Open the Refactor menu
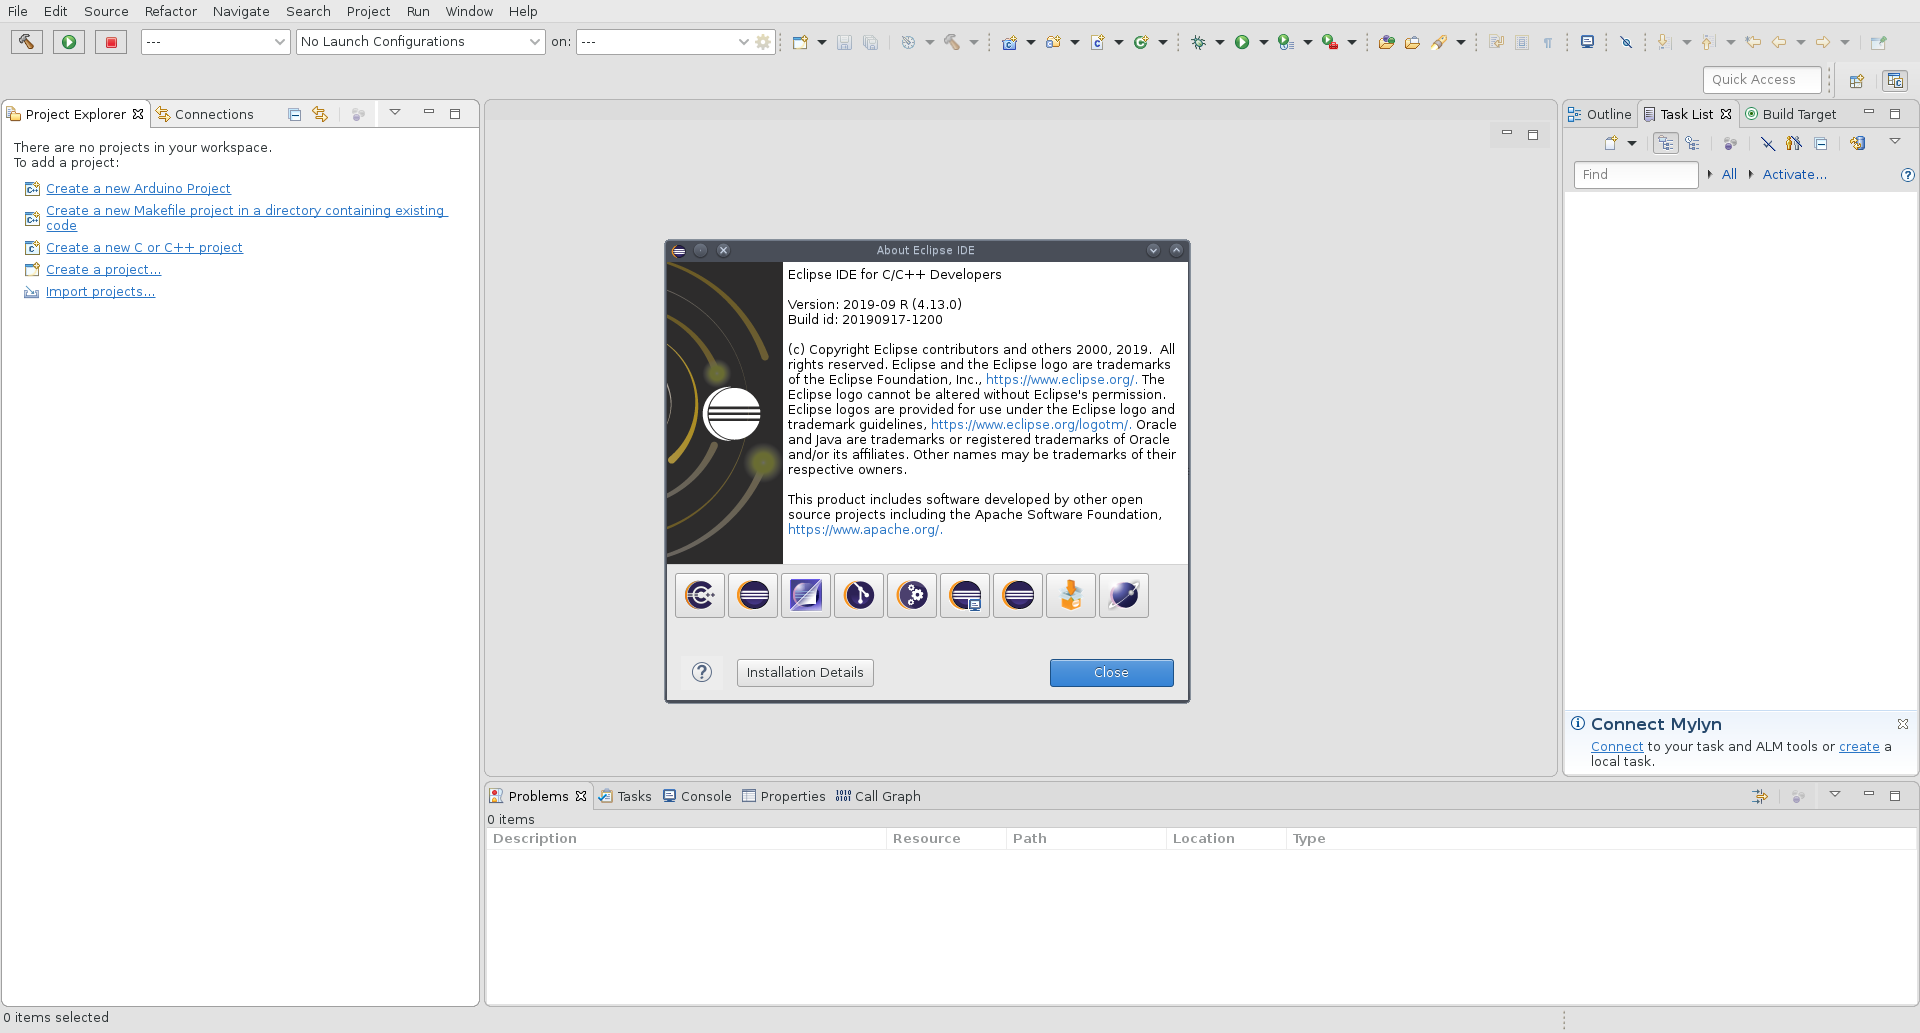Image resolution: width=1920 pixels, height=1033 pixels. click(170, 11)
